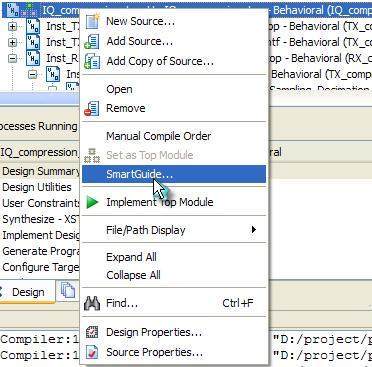This screenshot has height=367, width=372.
Task: Click the Source Properties checkmark icon
Action: point(92,352)
